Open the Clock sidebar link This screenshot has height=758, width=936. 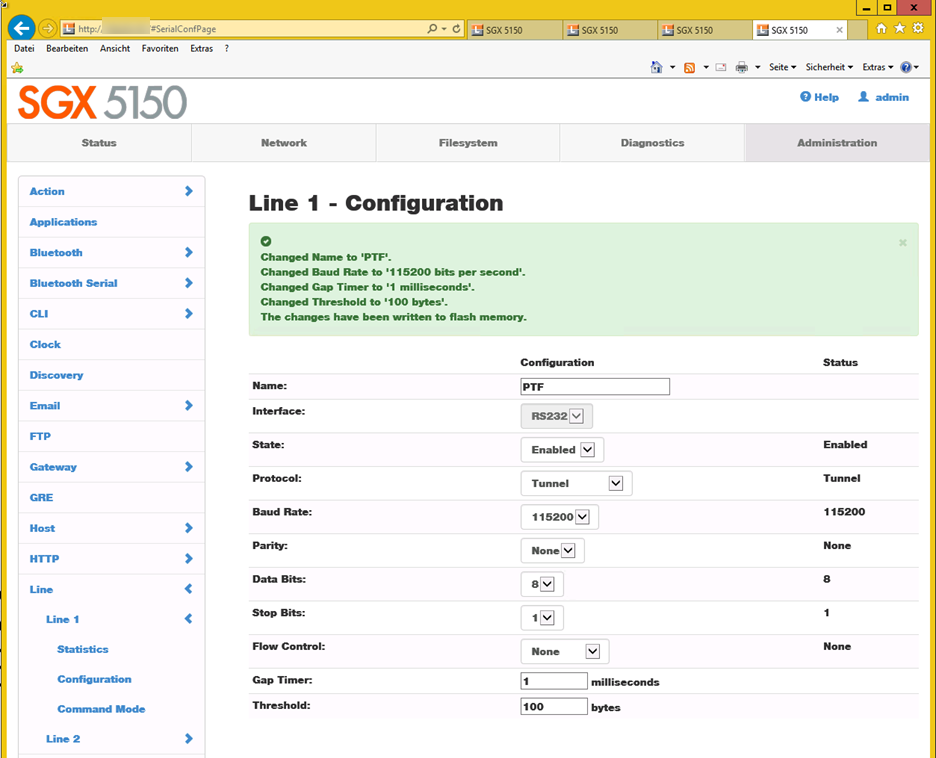(45, 344)
